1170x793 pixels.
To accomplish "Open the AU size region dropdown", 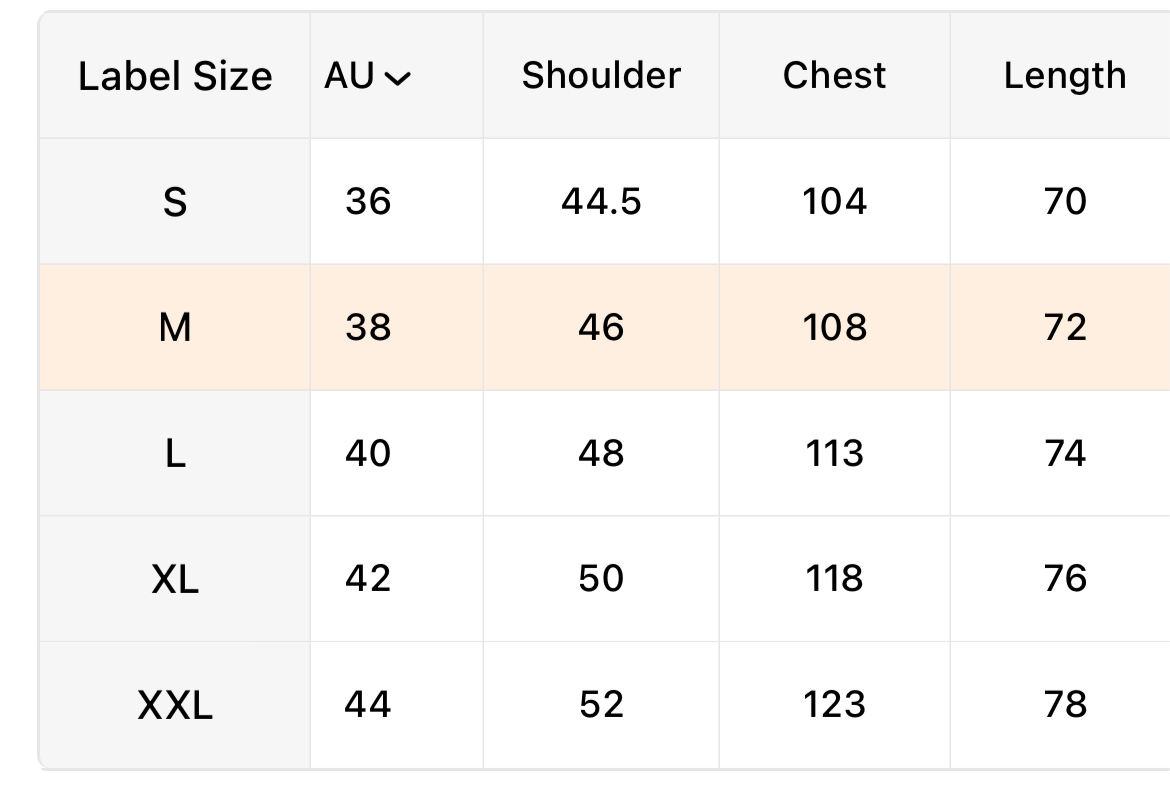I will pyautogui.click(x=367, y=76).
